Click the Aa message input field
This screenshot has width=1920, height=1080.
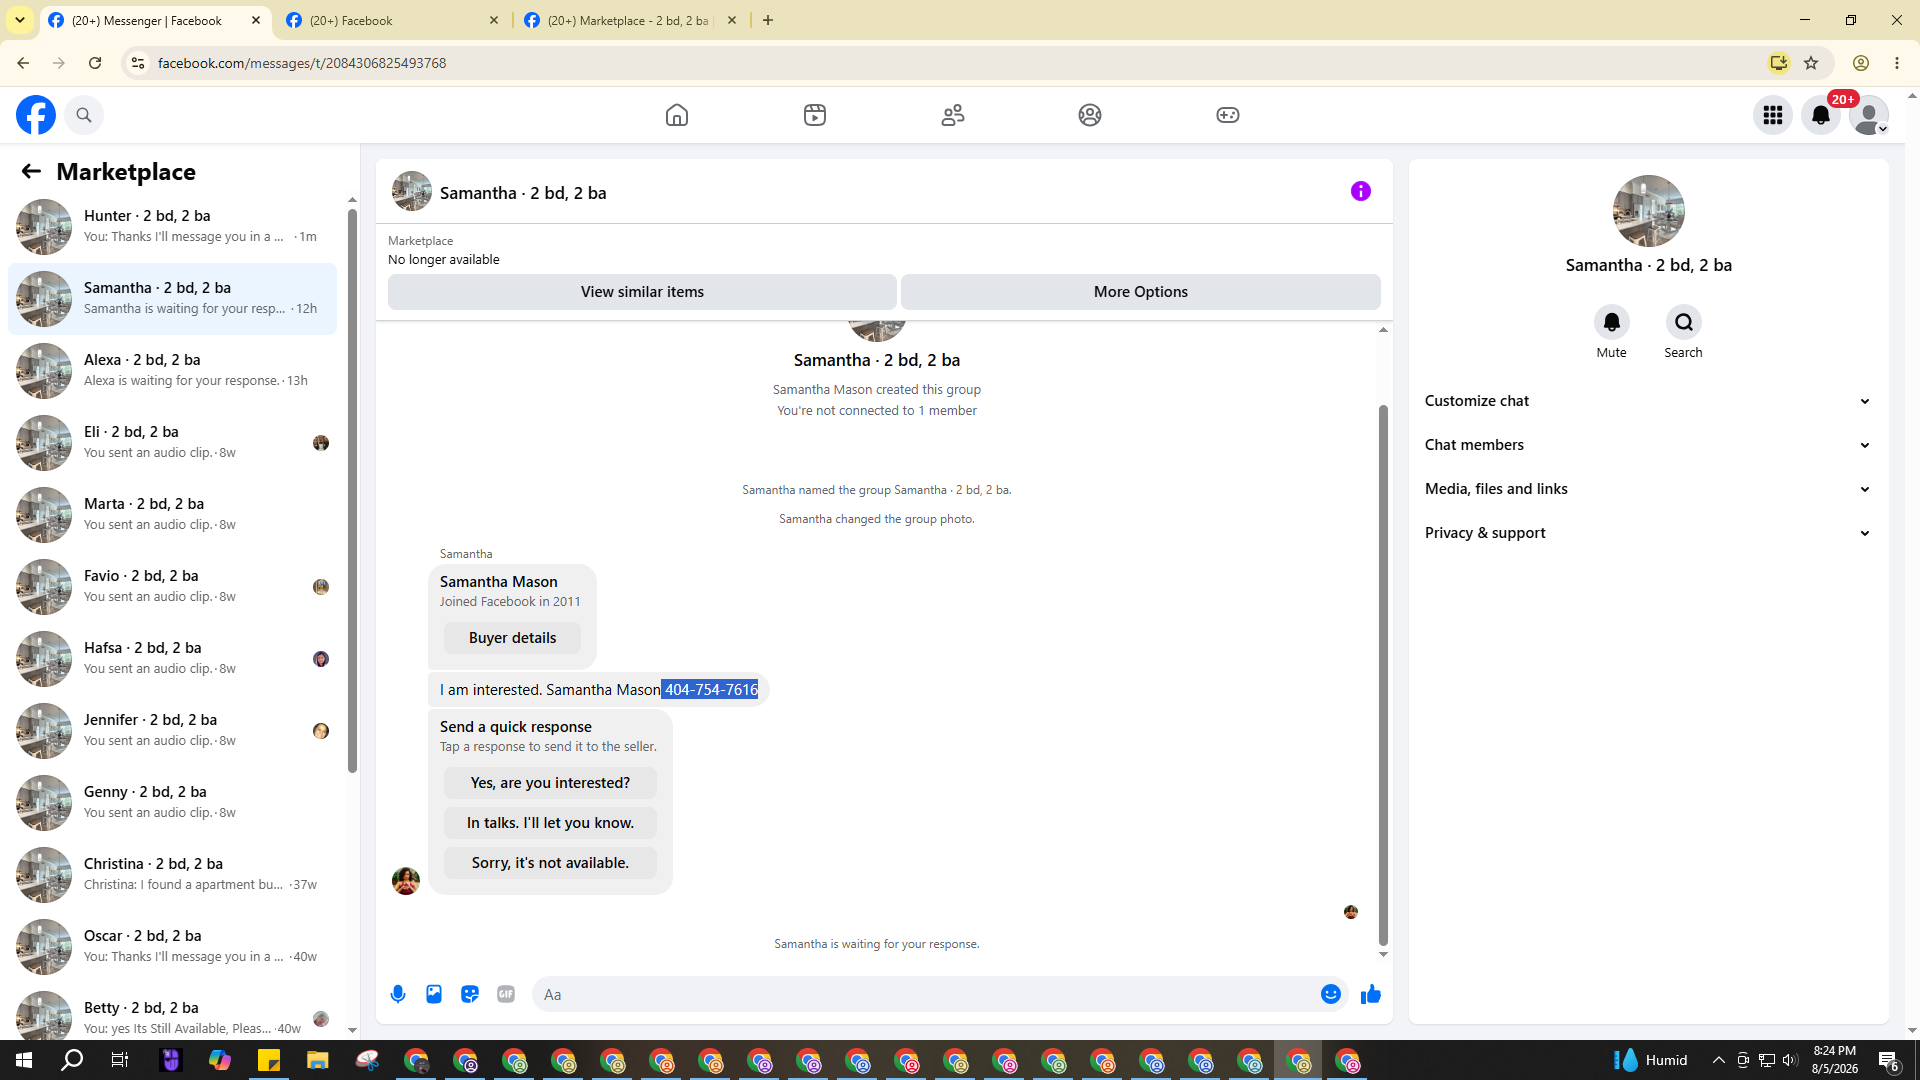[925, 994]
